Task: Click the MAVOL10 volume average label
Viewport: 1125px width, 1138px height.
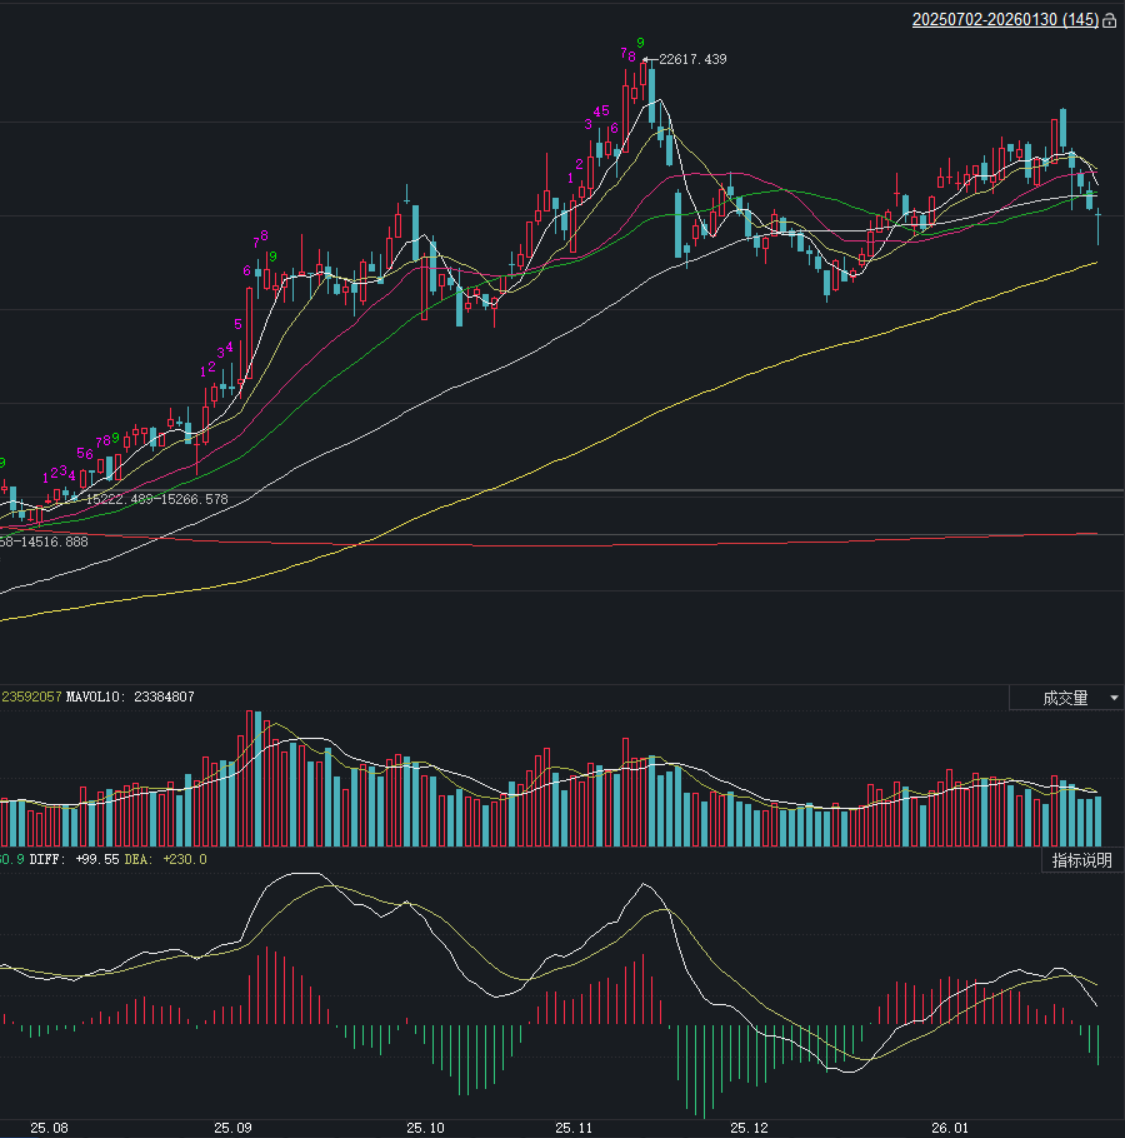Action: pyautogui.click(x=130, y=697)
